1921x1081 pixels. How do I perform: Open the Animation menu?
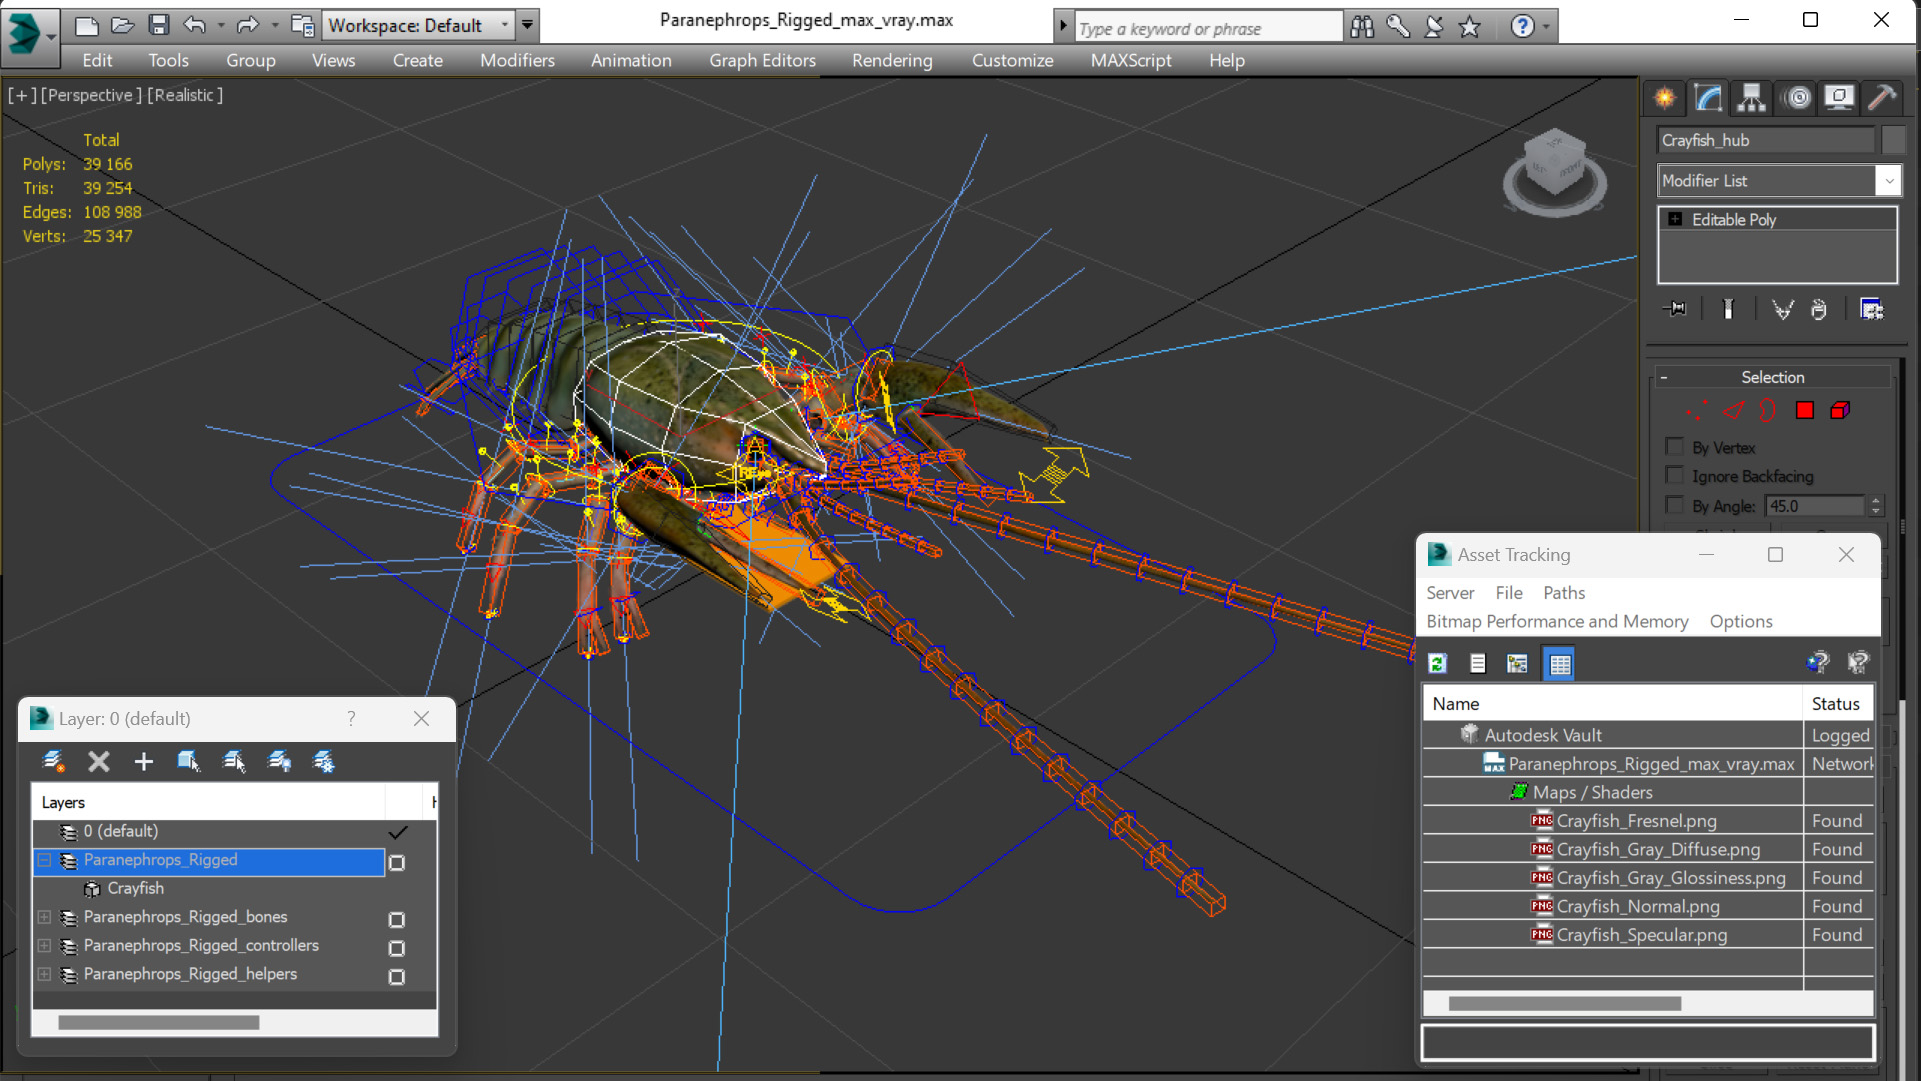631,60
